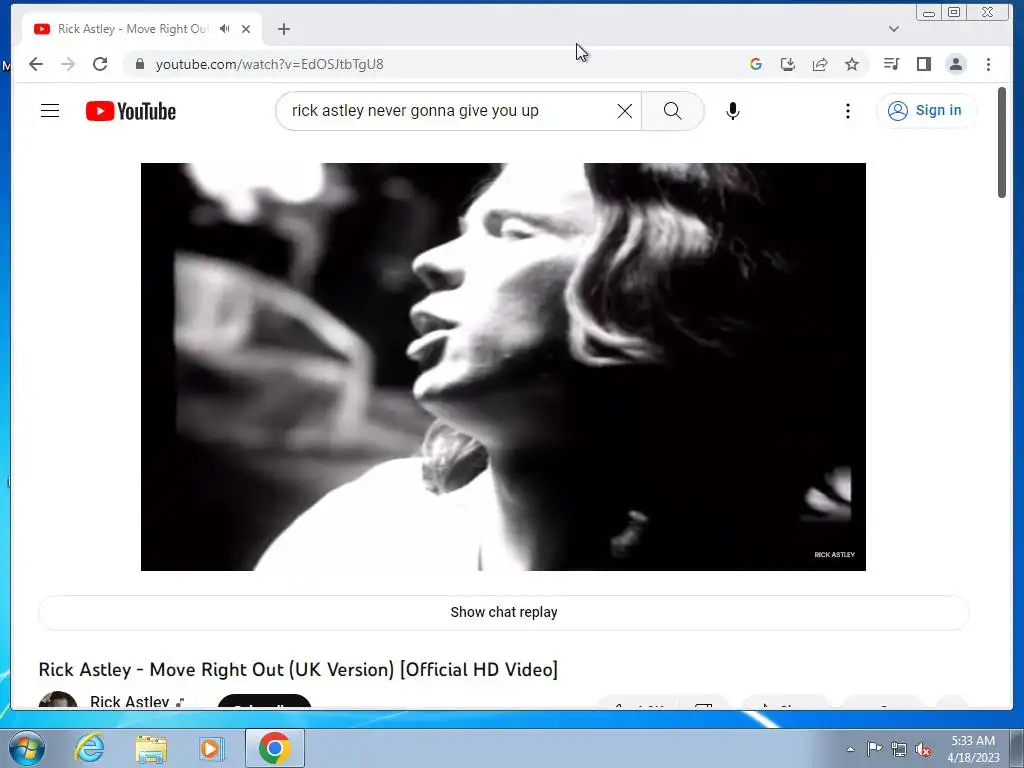
Task: Open Windows Media Player from the taskbar
Action: (212, 748)
